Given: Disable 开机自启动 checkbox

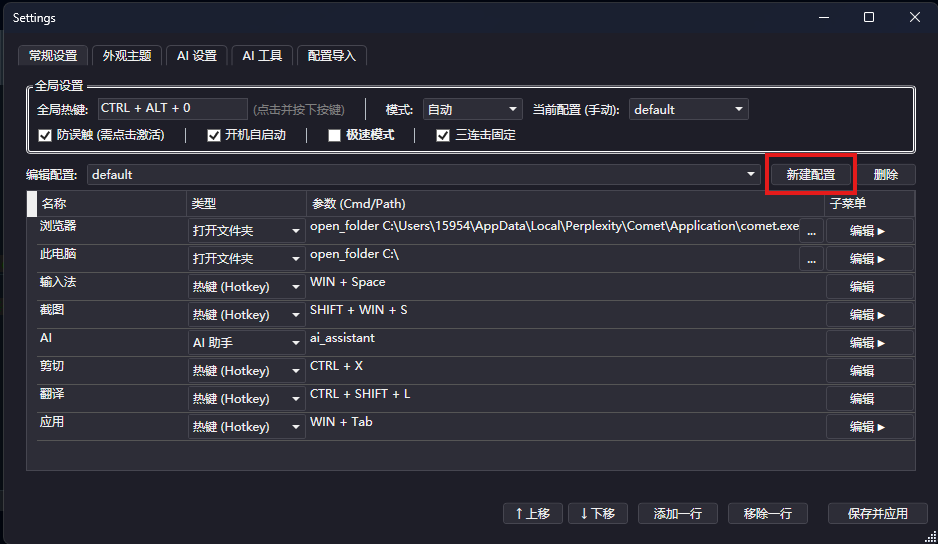Looking at the screenshot, I should pos(214,135).
